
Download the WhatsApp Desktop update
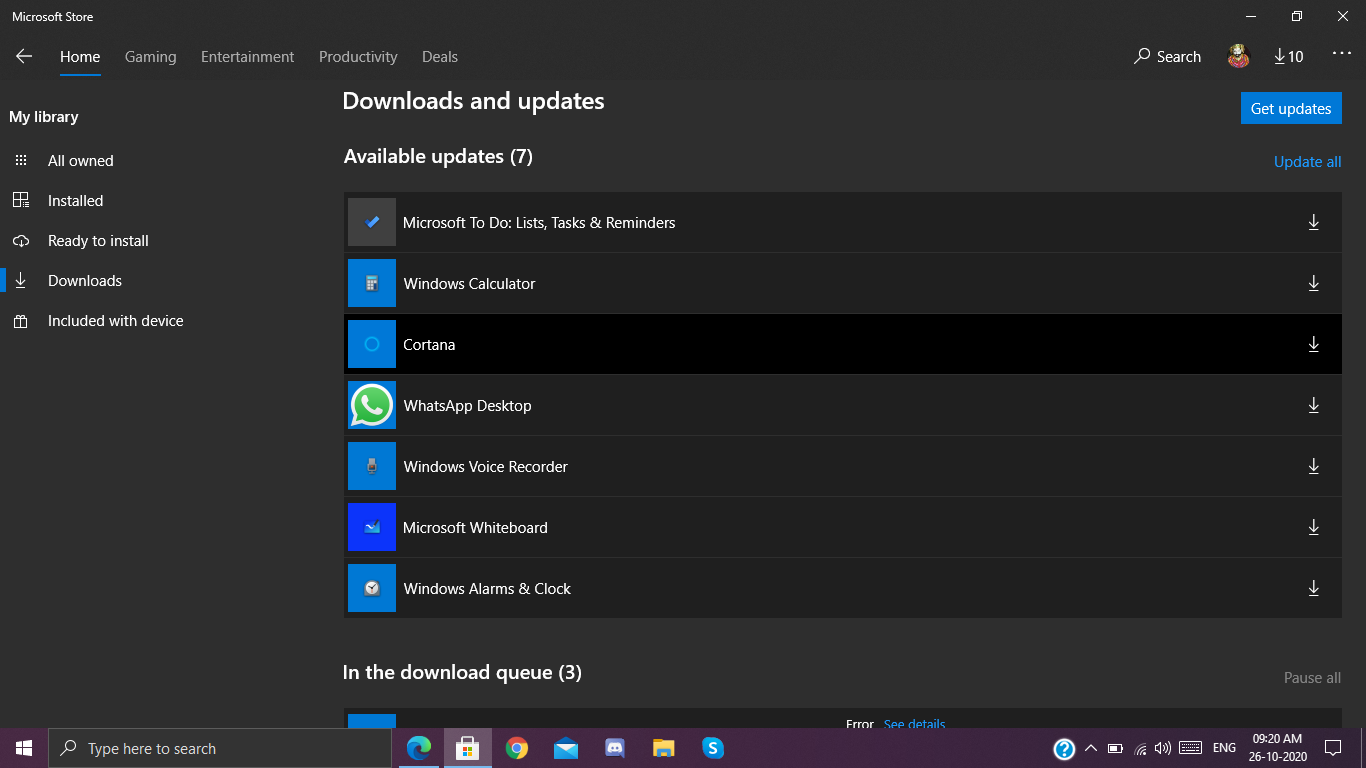1314,405
